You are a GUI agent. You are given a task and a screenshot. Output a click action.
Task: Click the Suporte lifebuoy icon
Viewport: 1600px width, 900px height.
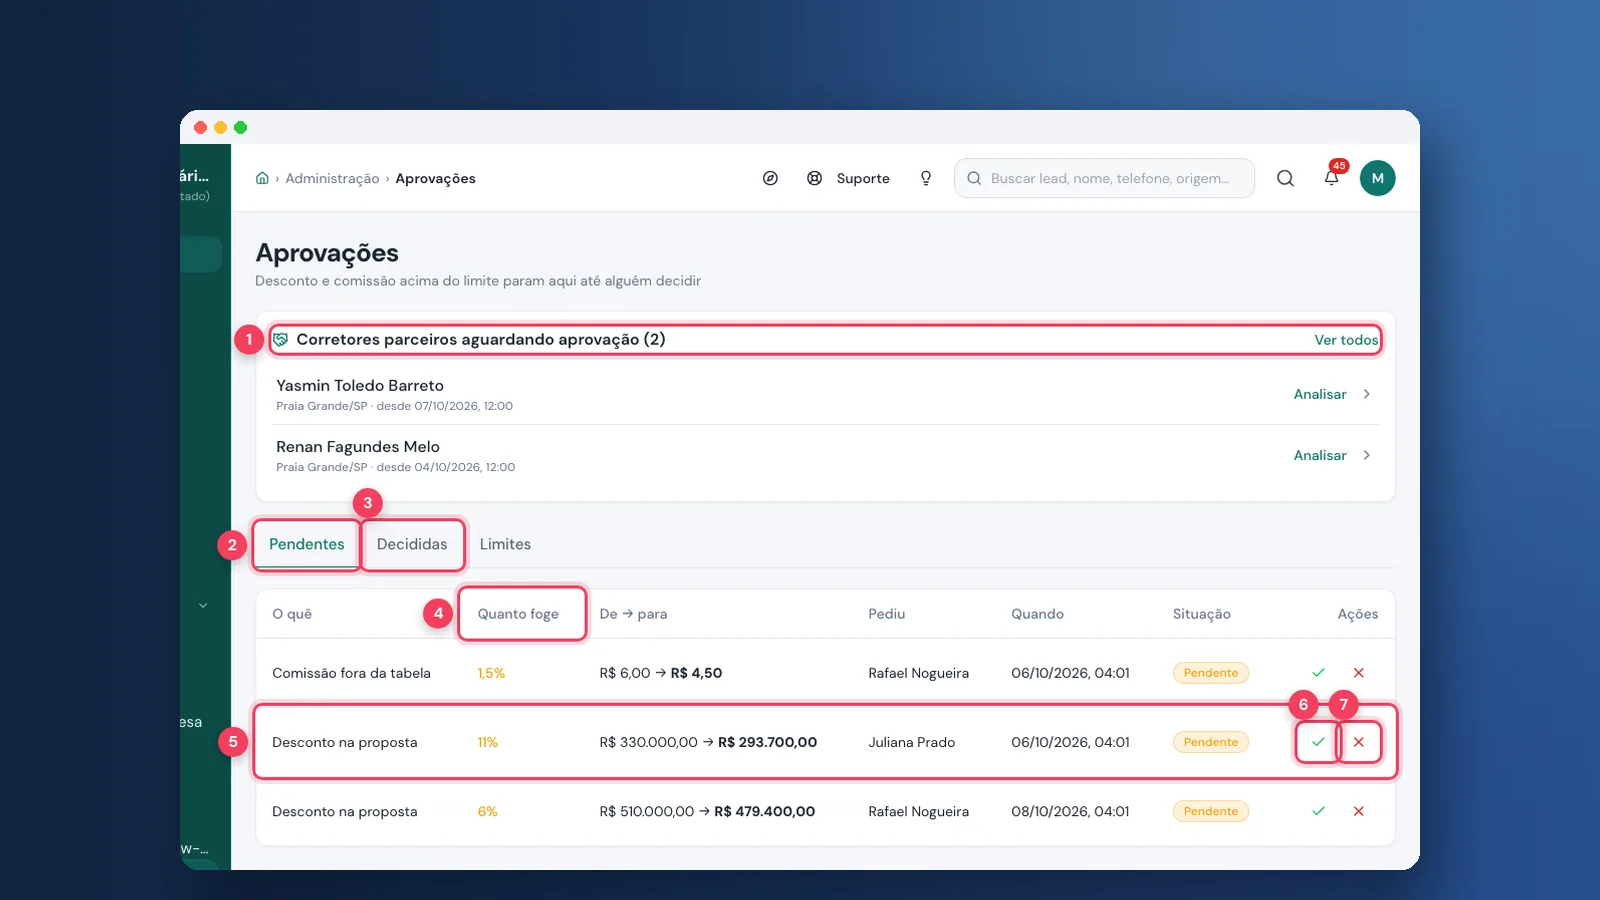tap(815, 178)
